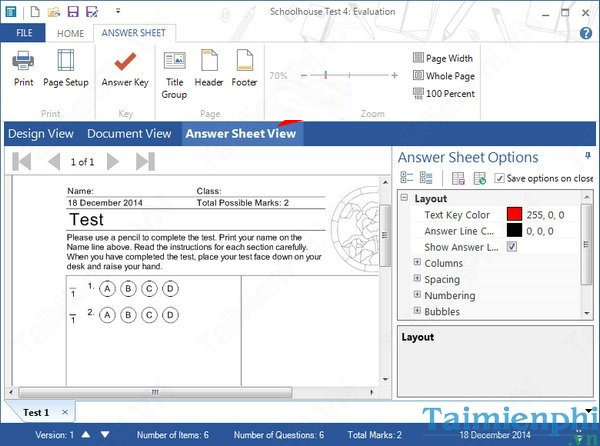Select the Test 1 document tab

pos(36,412)
